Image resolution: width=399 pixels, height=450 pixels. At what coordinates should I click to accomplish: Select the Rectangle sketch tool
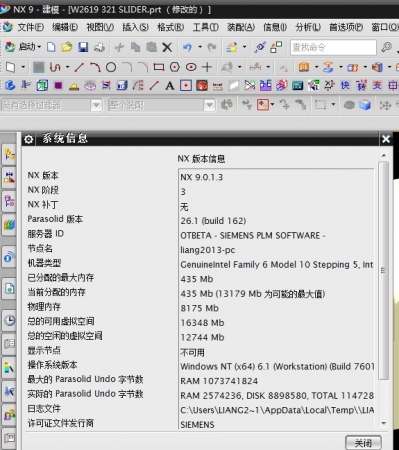click(159, 67)
